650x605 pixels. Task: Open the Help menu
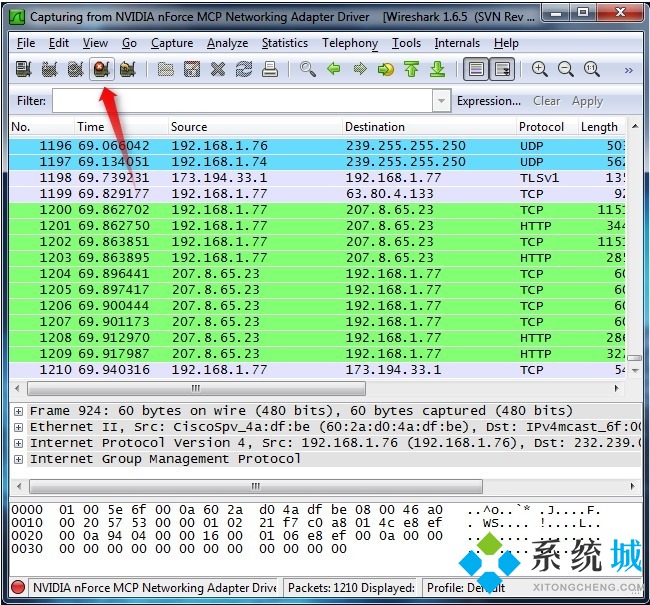(x=506, y=43)
